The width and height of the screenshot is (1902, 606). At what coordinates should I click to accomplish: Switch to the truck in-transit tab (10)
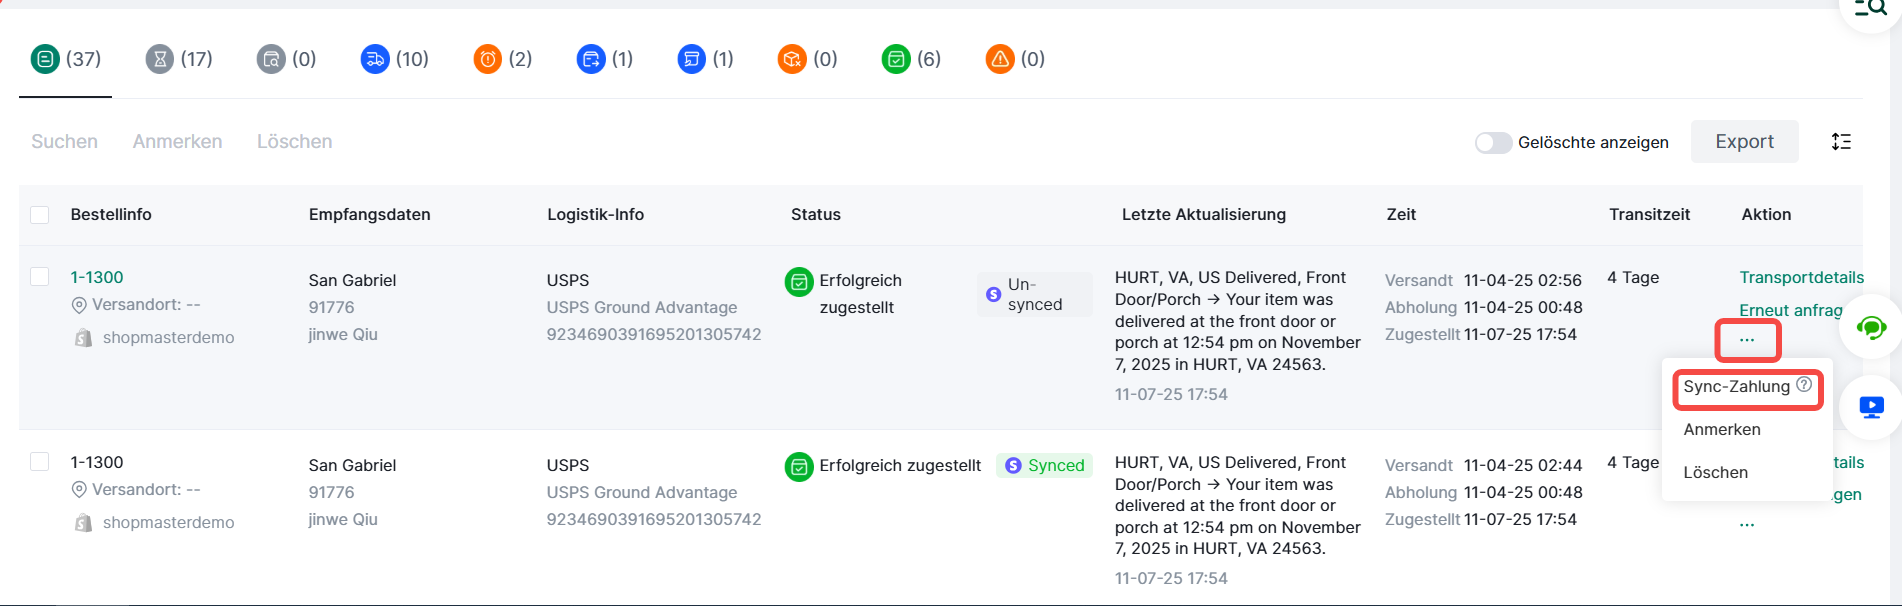375,60
